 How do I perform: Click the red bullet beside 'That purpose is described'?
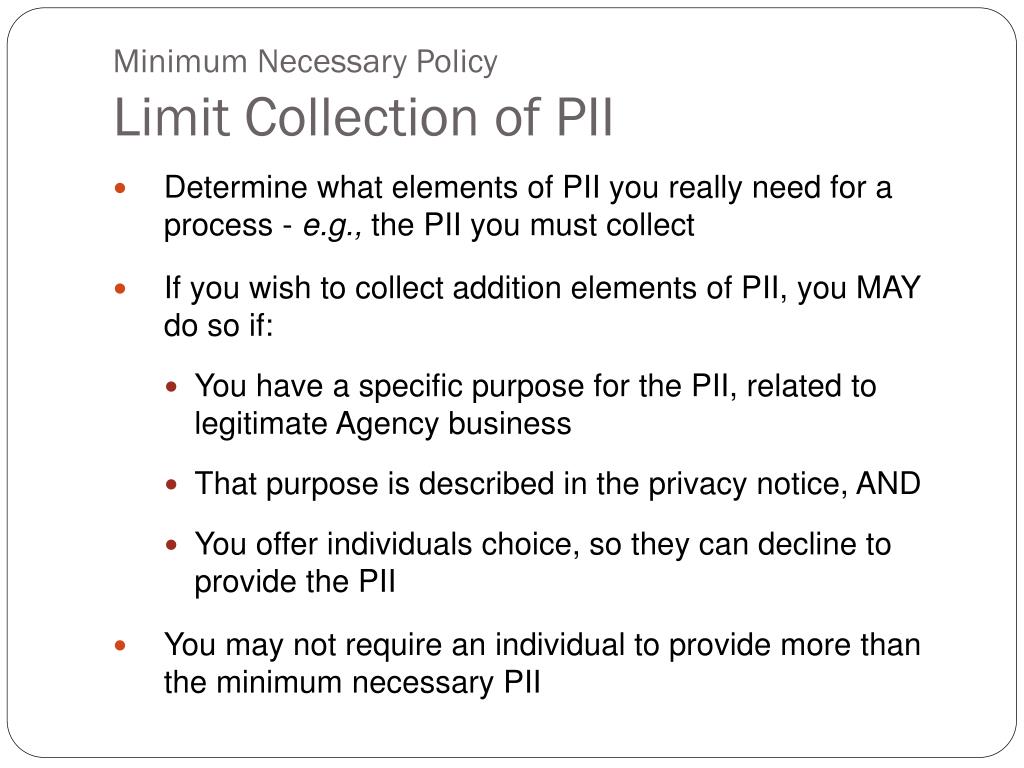pyautogui.click(x=171, y=485)
